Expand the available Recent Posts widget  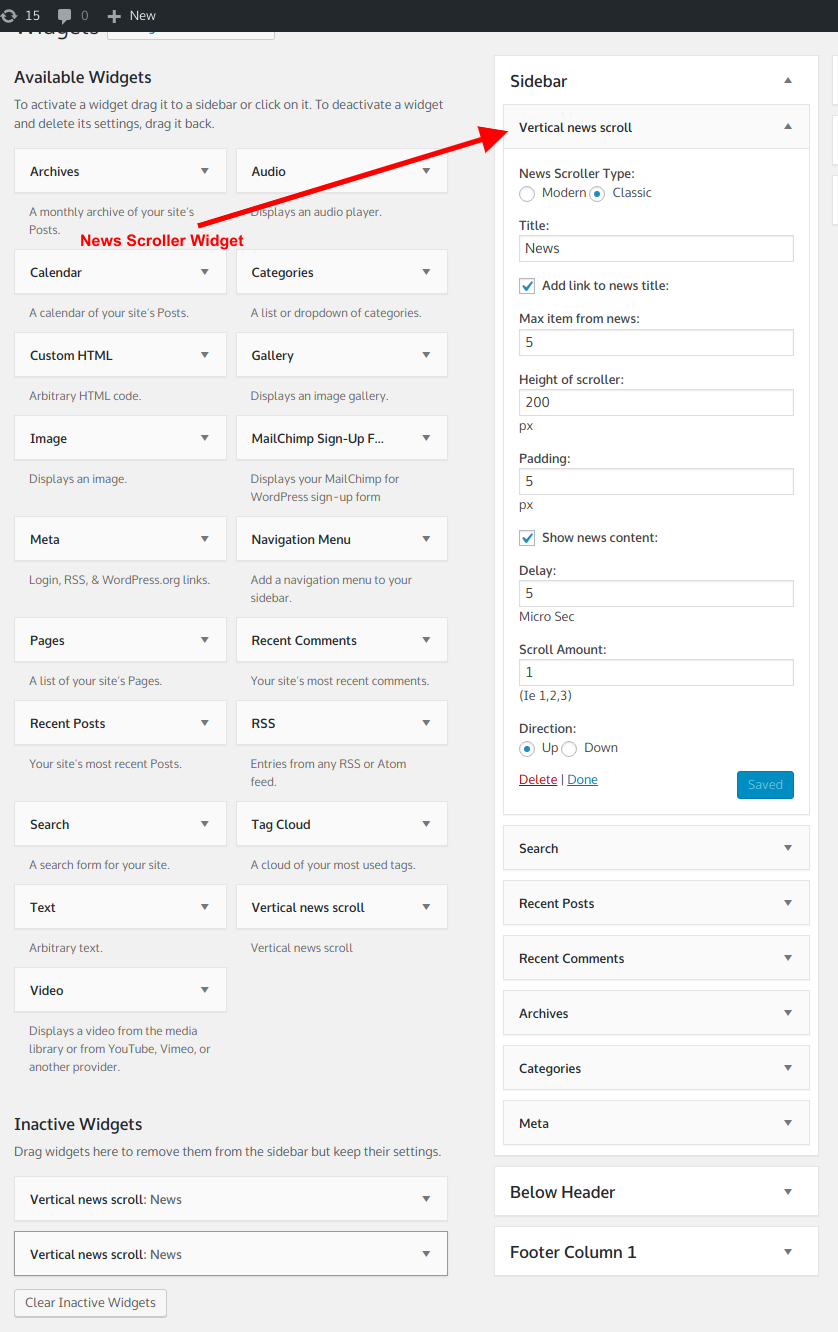[x=205, y=723]
